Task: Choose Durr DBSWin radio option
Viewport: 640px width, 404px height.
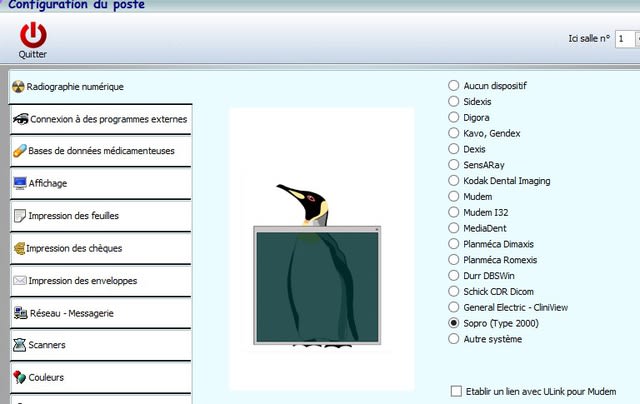Action: click(x=455, y=276)
